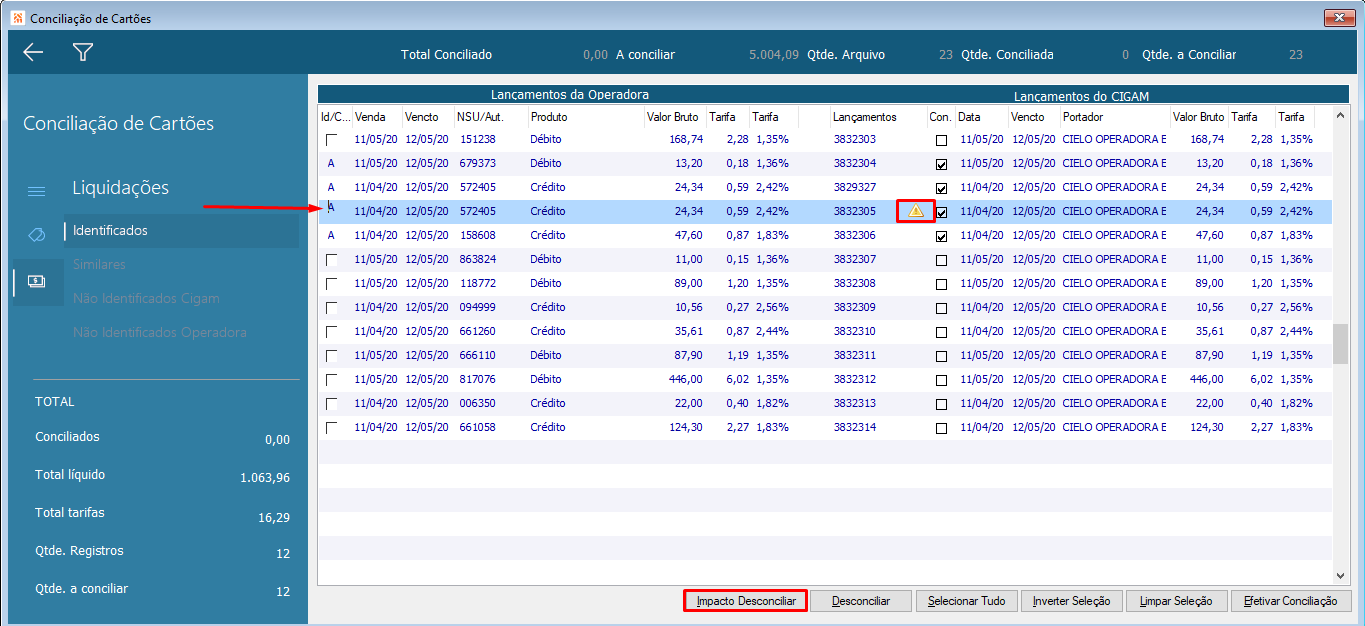Click the application icon in title bar
1365x626 pixels.
(x=17, y=18)
